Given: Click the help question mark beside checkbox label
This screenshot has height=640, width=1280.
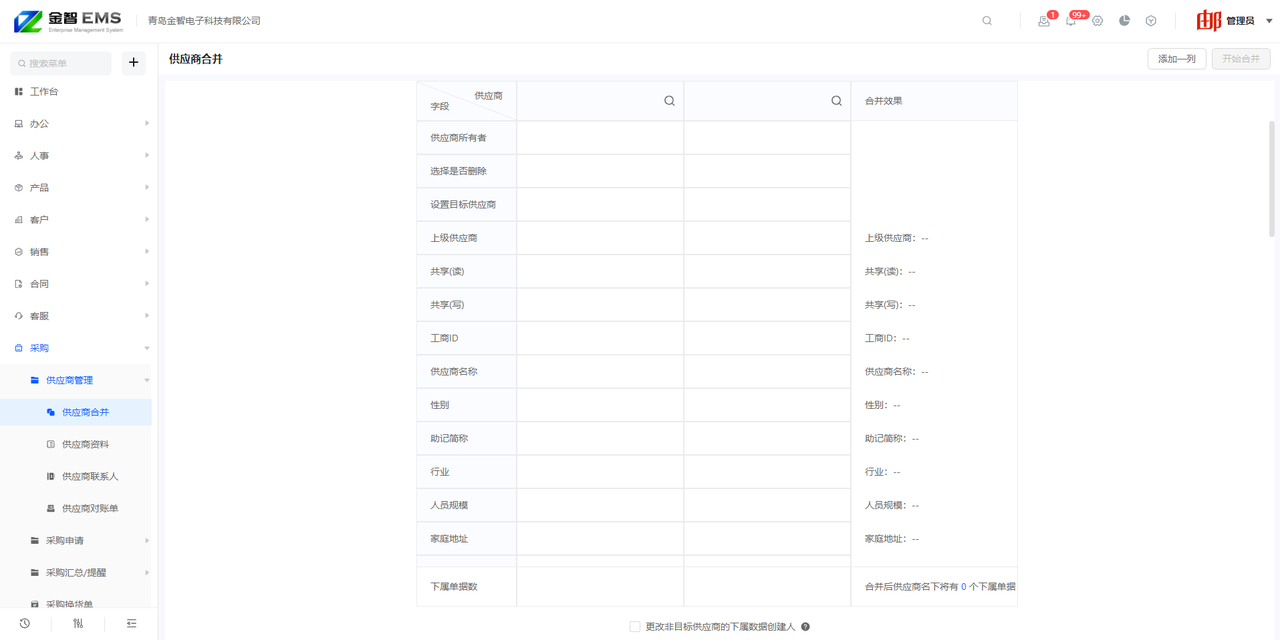Looking at the screenshot, I should click(x=805, y=627).
